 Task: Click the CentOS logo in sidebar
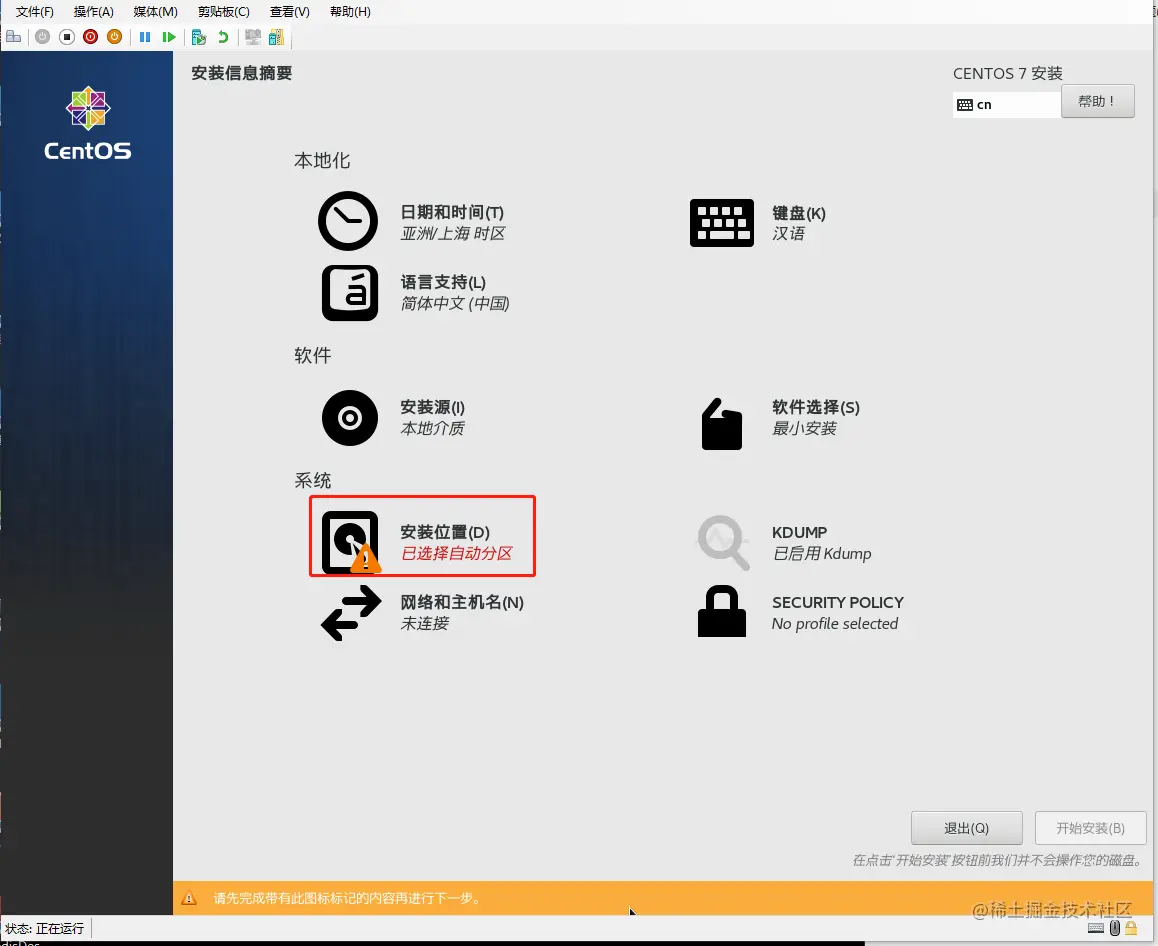click(88, 123)
